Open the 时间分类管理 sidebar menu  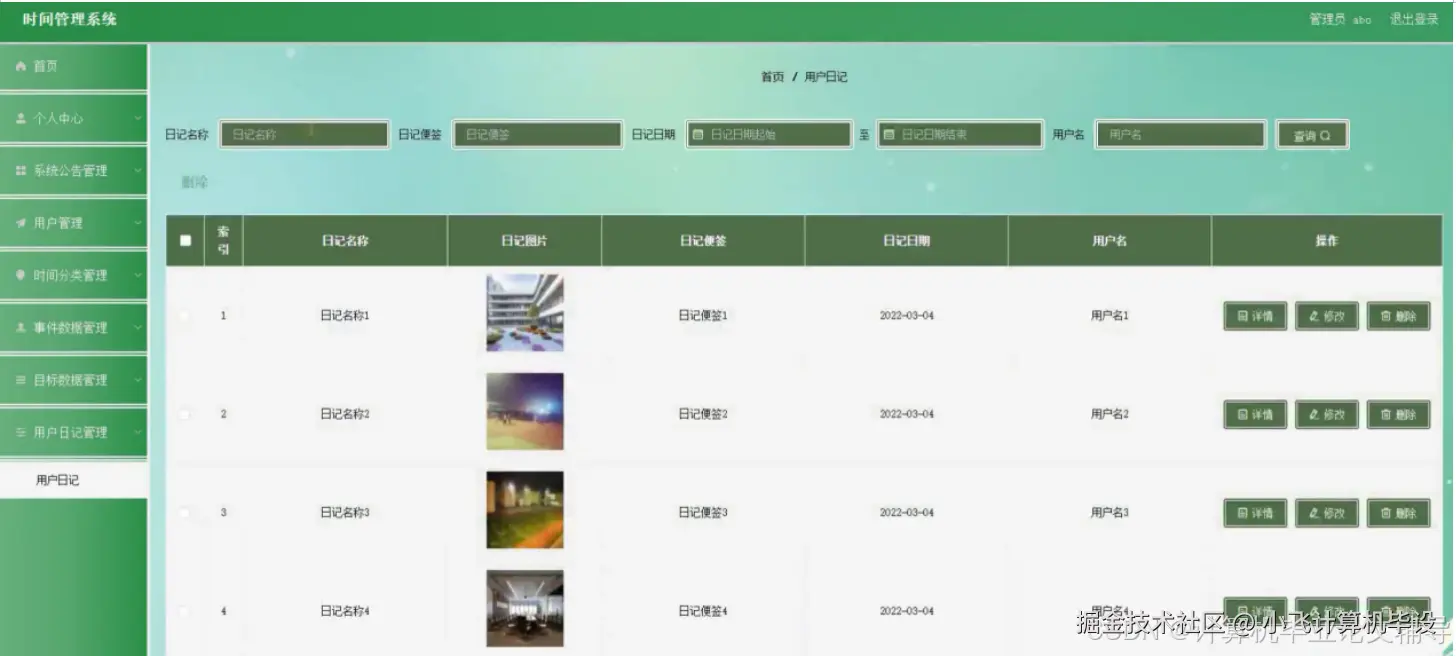(x=74, y=275)
